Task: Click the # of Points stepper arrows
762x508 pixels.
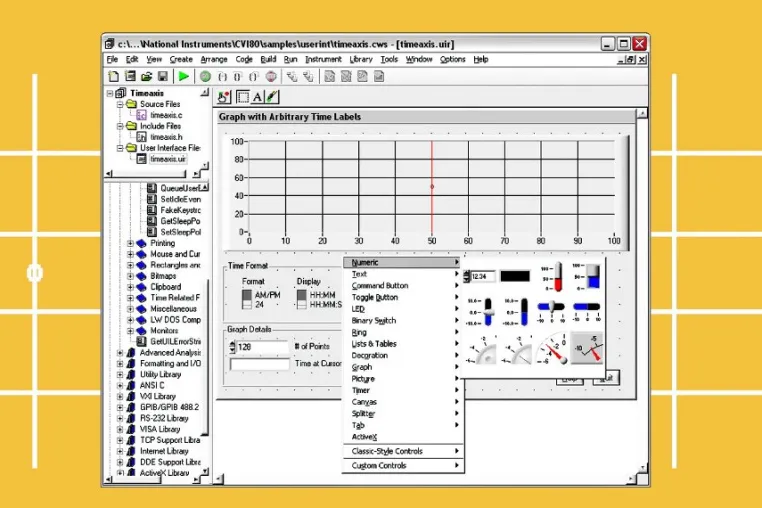Action: click(x=232, y=347)
